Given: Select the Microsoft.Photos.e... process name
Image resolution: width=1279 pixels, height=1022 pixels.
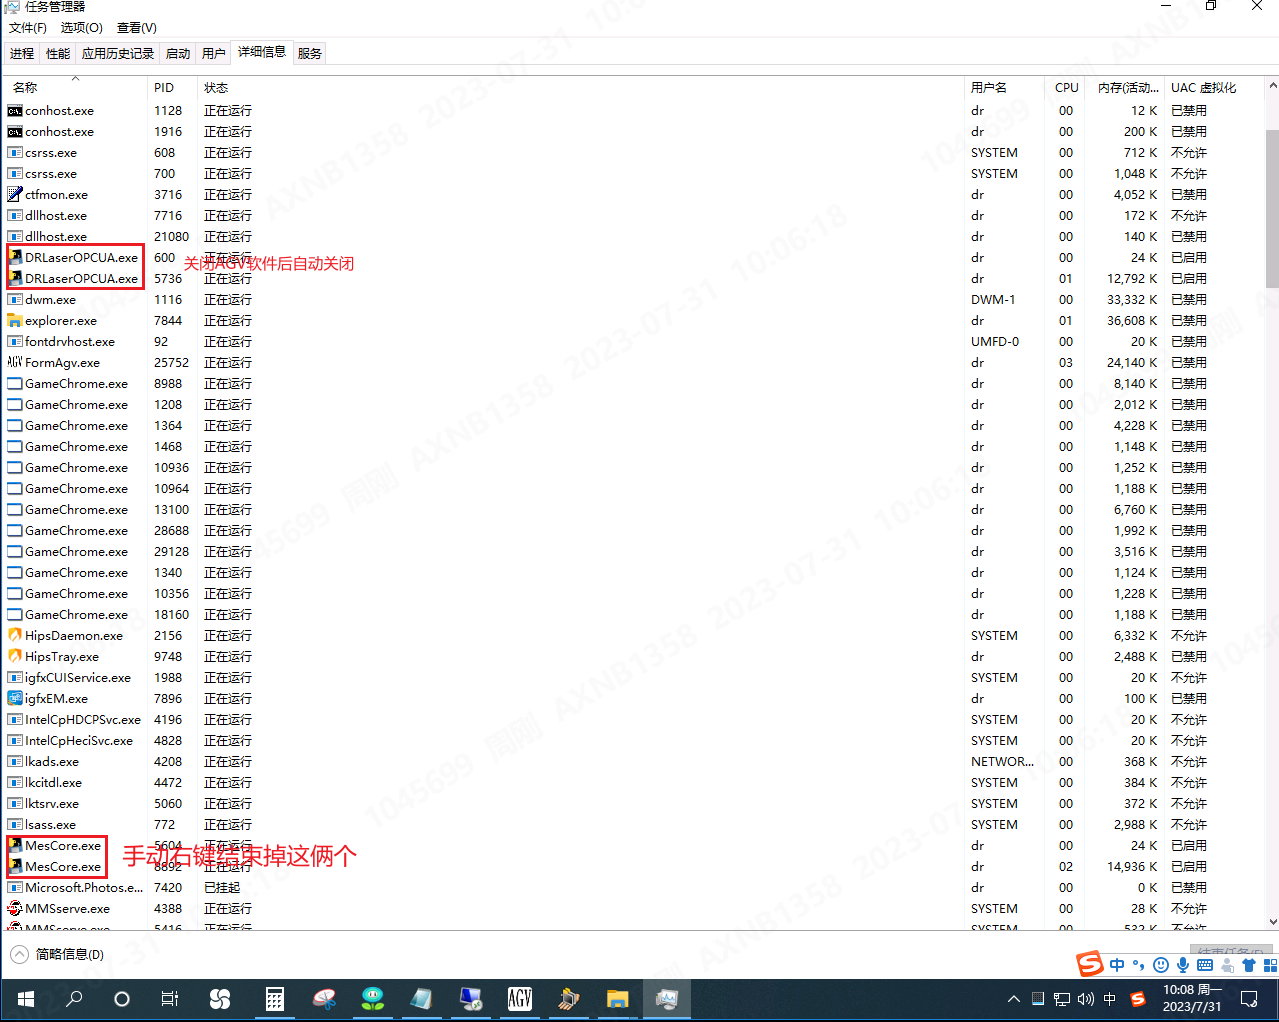Looking at the screenshot, I should (84, 887).
